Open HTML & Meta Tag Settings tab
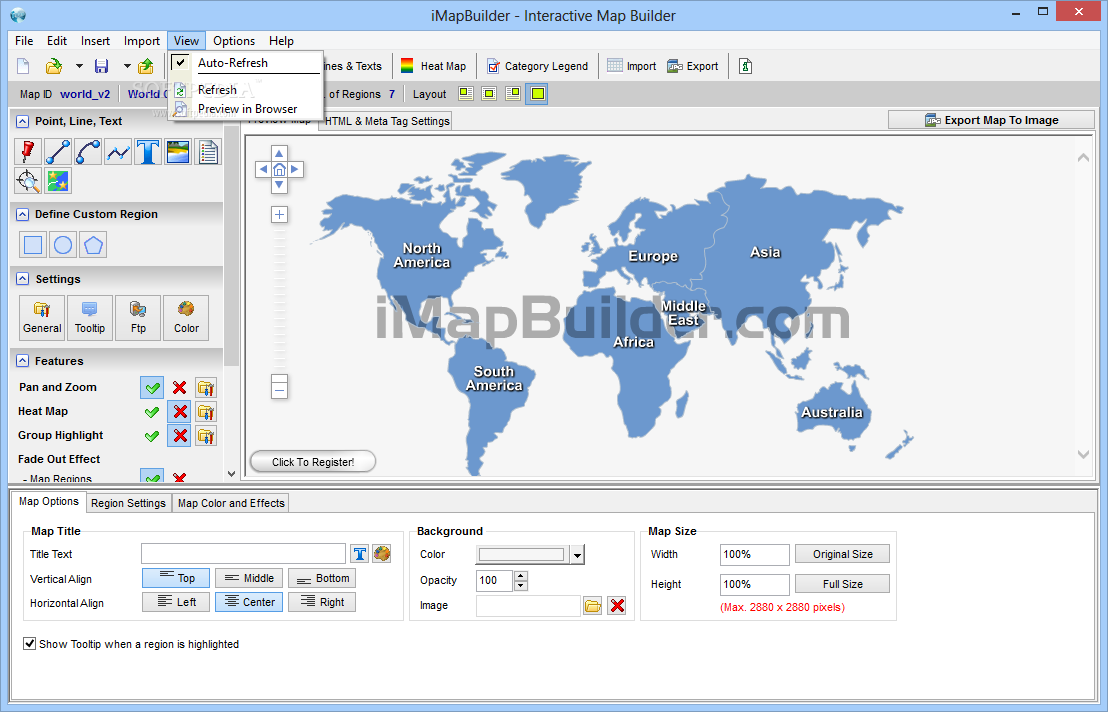 pyautogui.click(x=387, y=121)
